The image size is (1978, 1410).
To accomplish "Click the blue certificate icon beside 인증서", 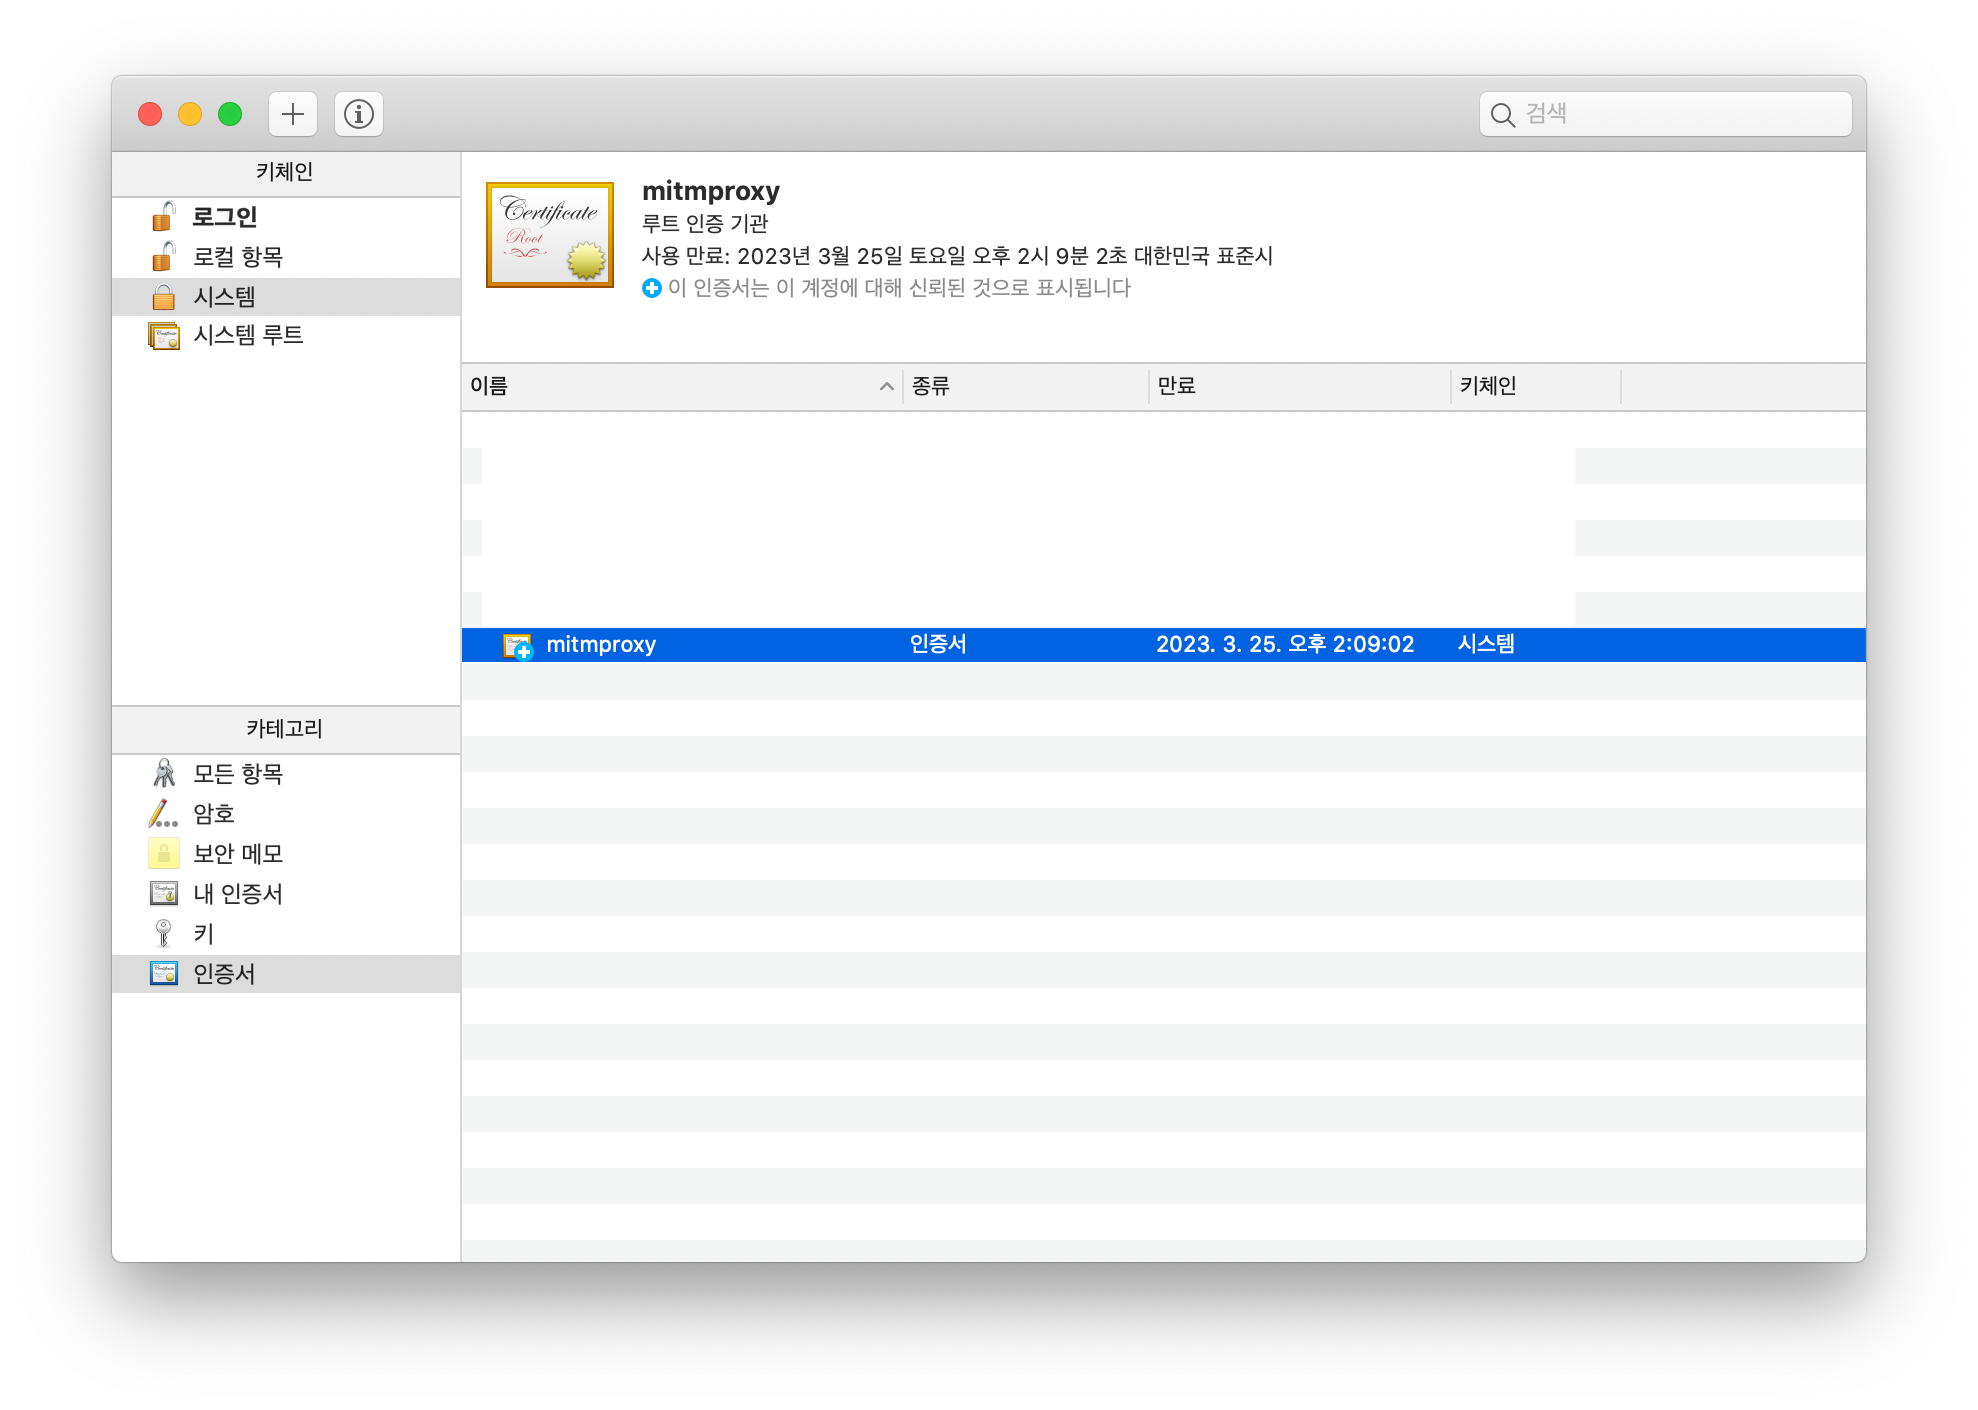I will point(163,973).
